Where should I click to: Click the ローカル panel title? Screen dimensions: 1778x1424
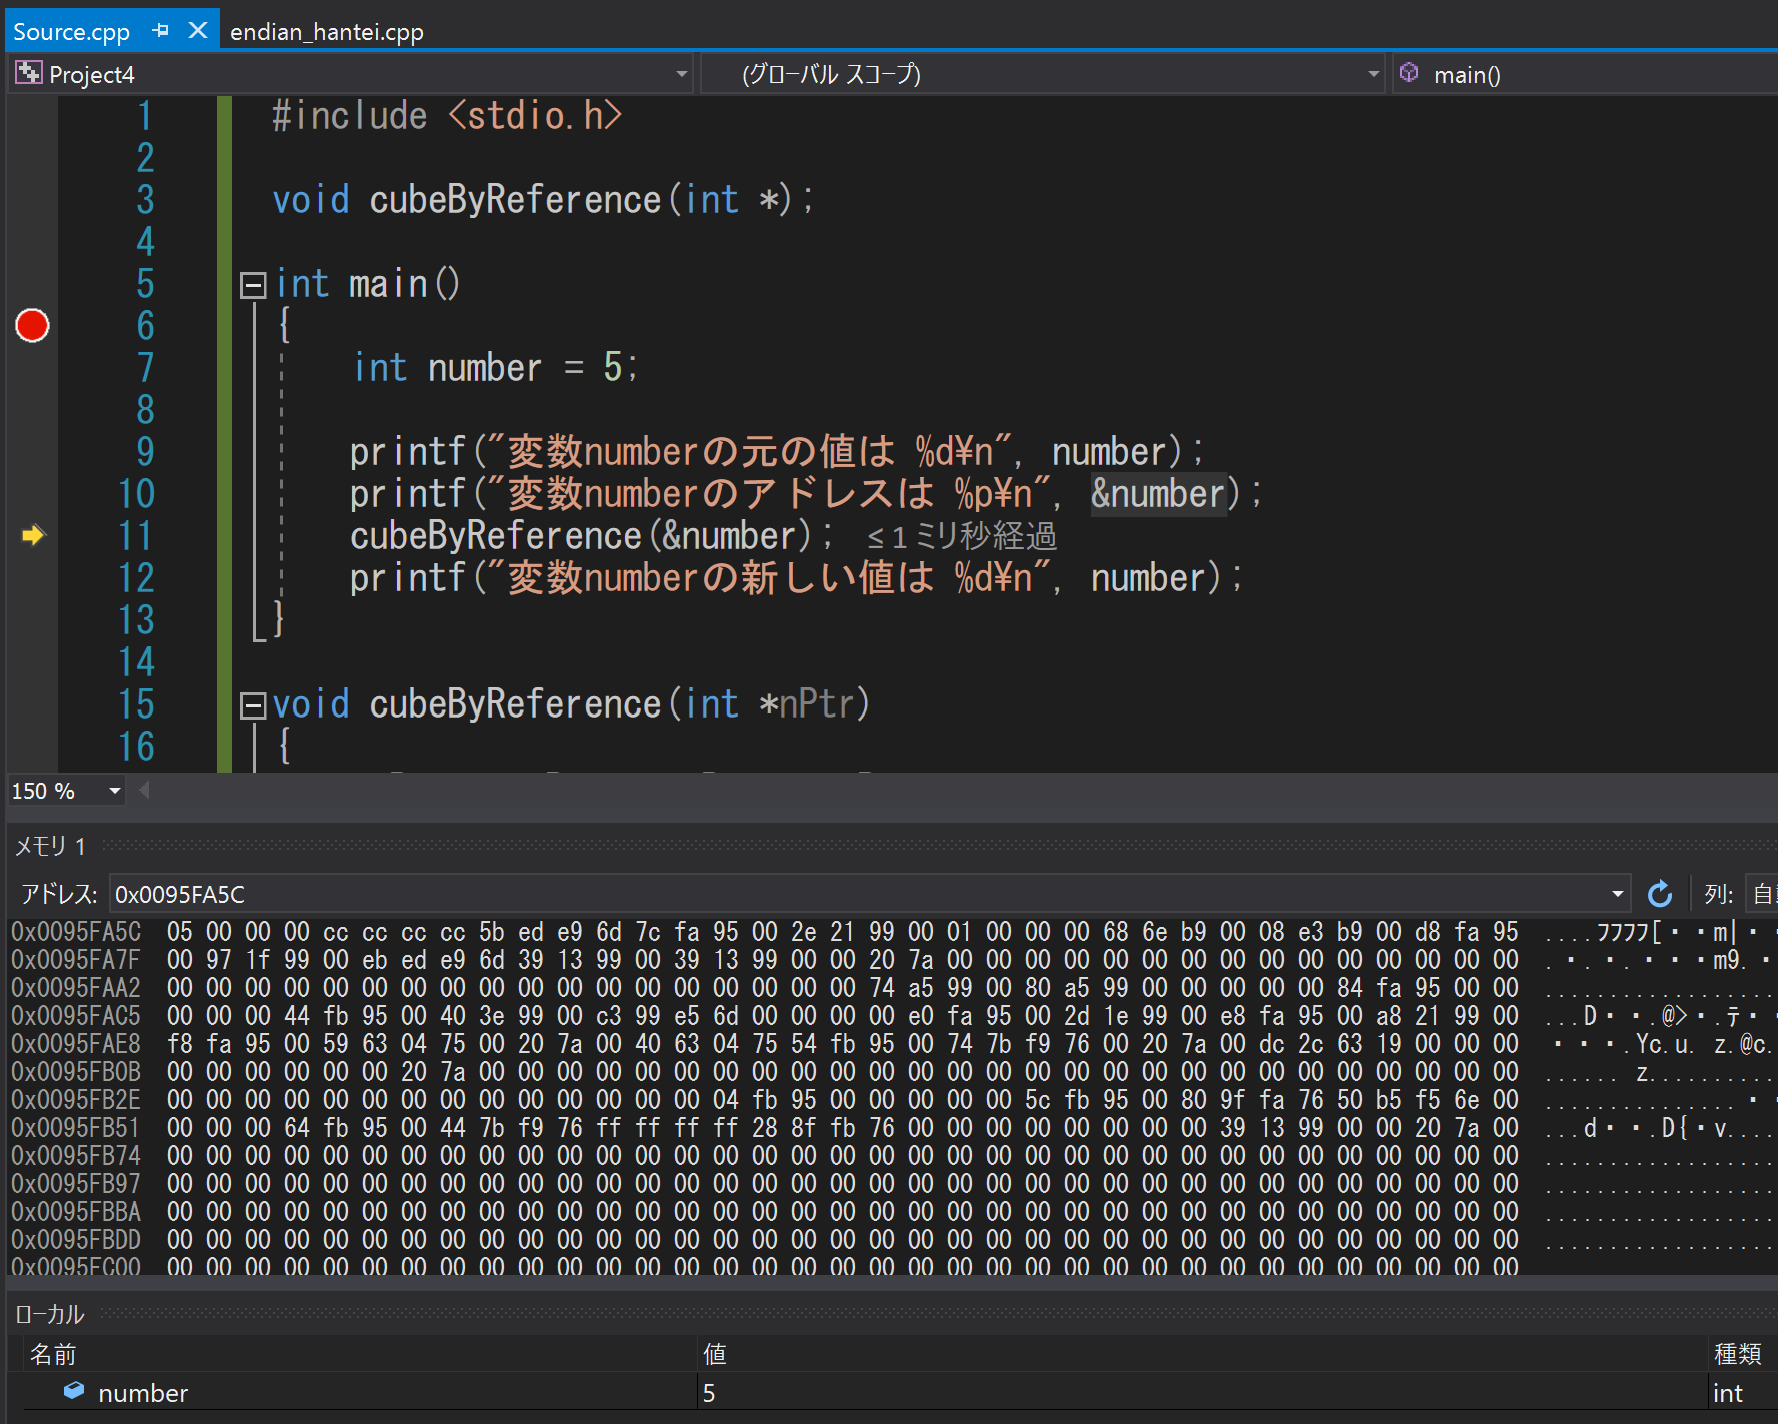[50, 1314]
